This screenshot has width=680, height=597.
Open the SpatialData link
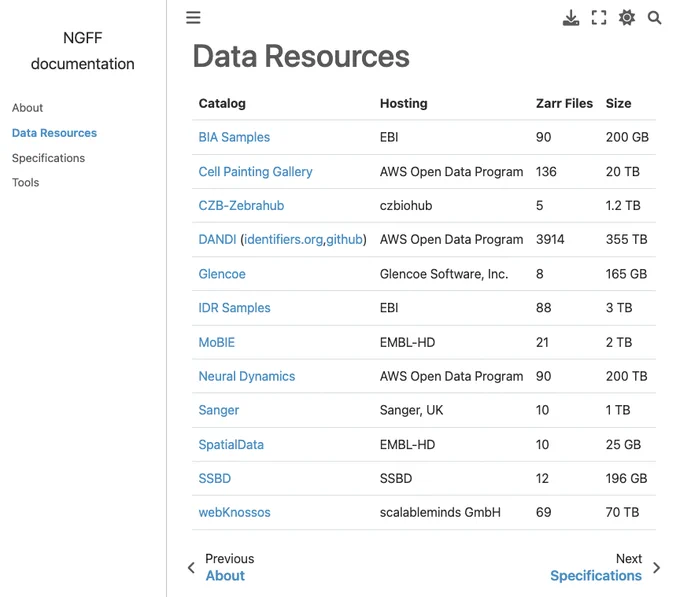pos(231,445)
